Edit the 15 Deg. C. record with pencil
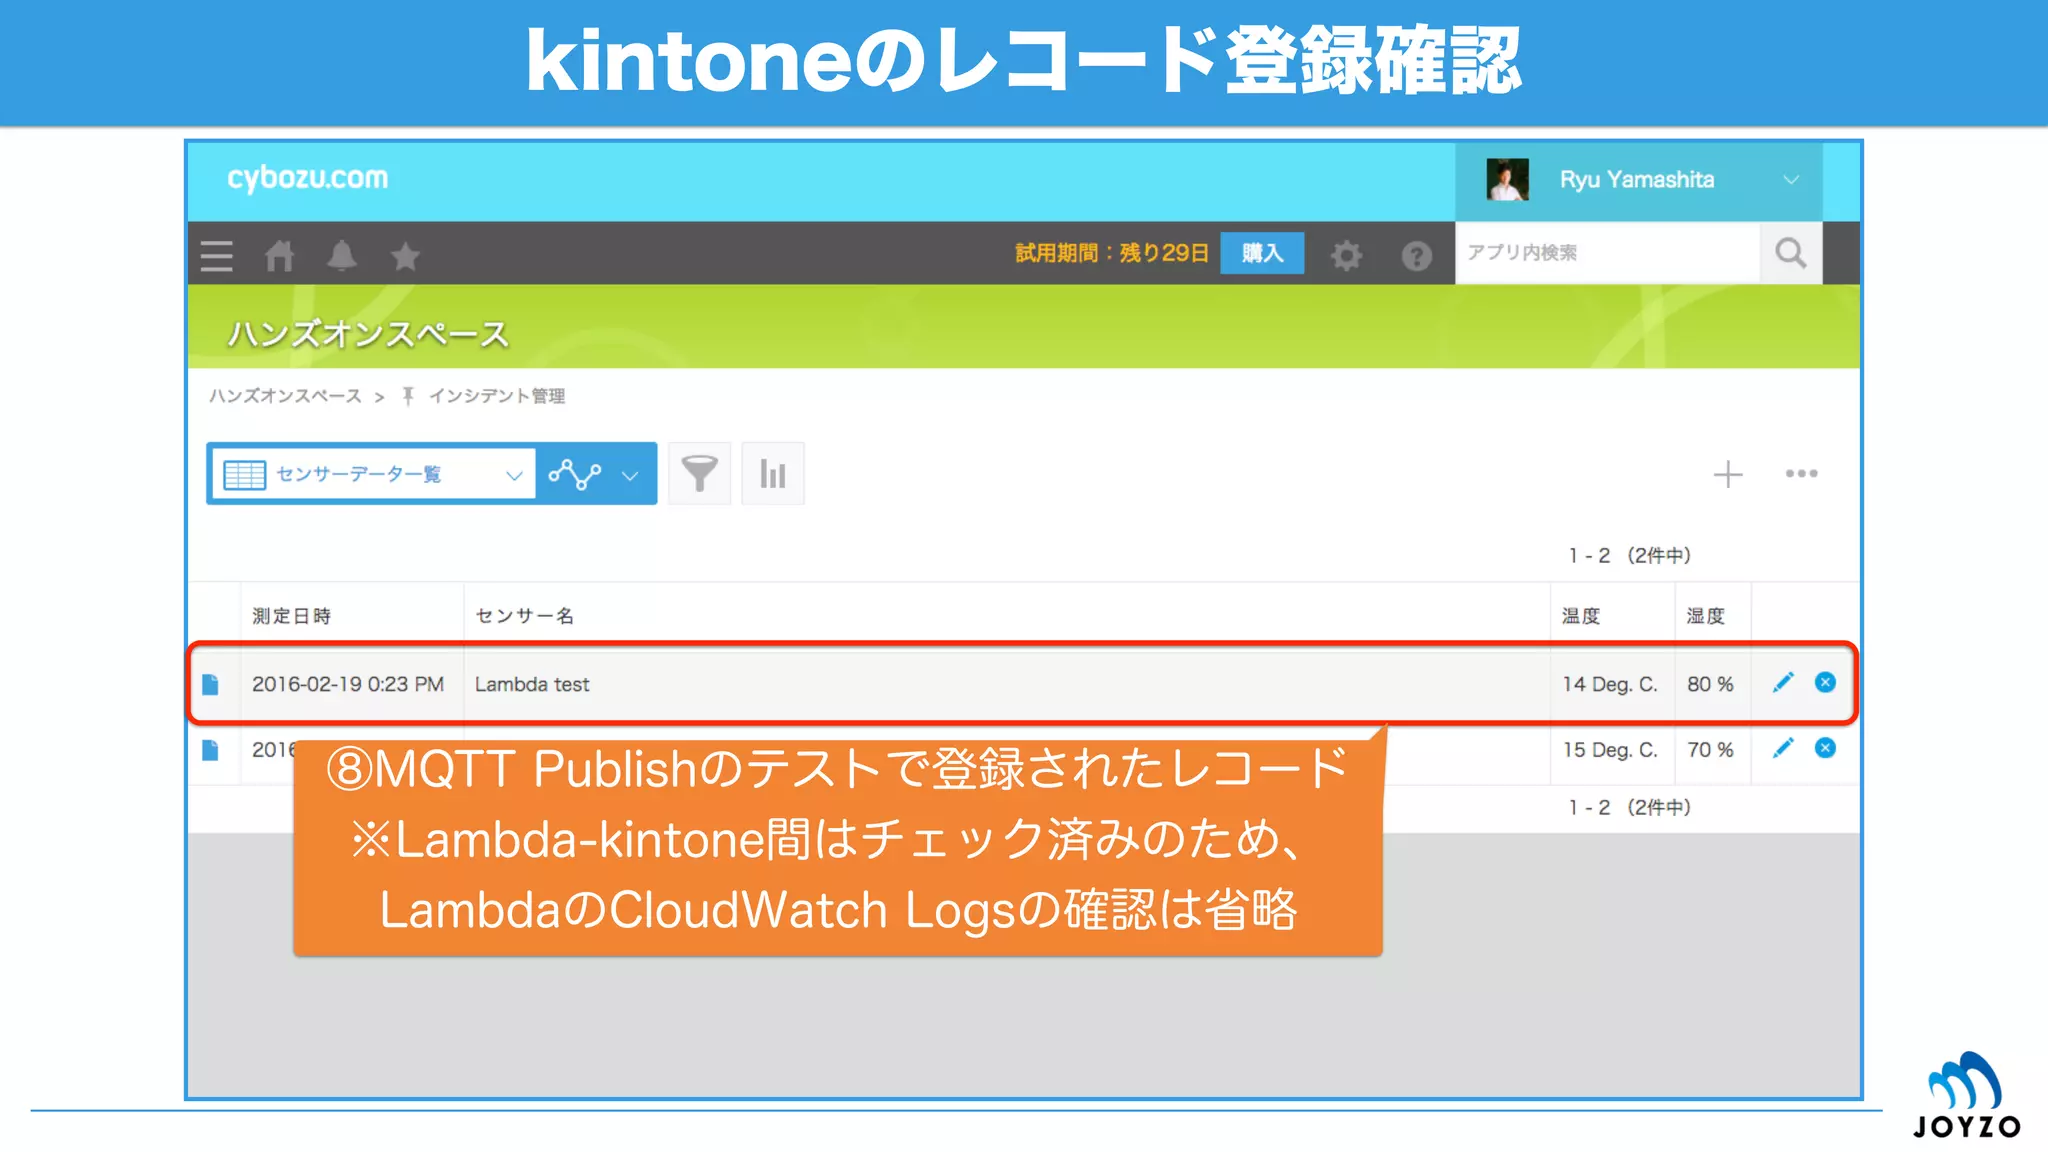This screenshot has height=1152, width=2048. pos(1783,748)
